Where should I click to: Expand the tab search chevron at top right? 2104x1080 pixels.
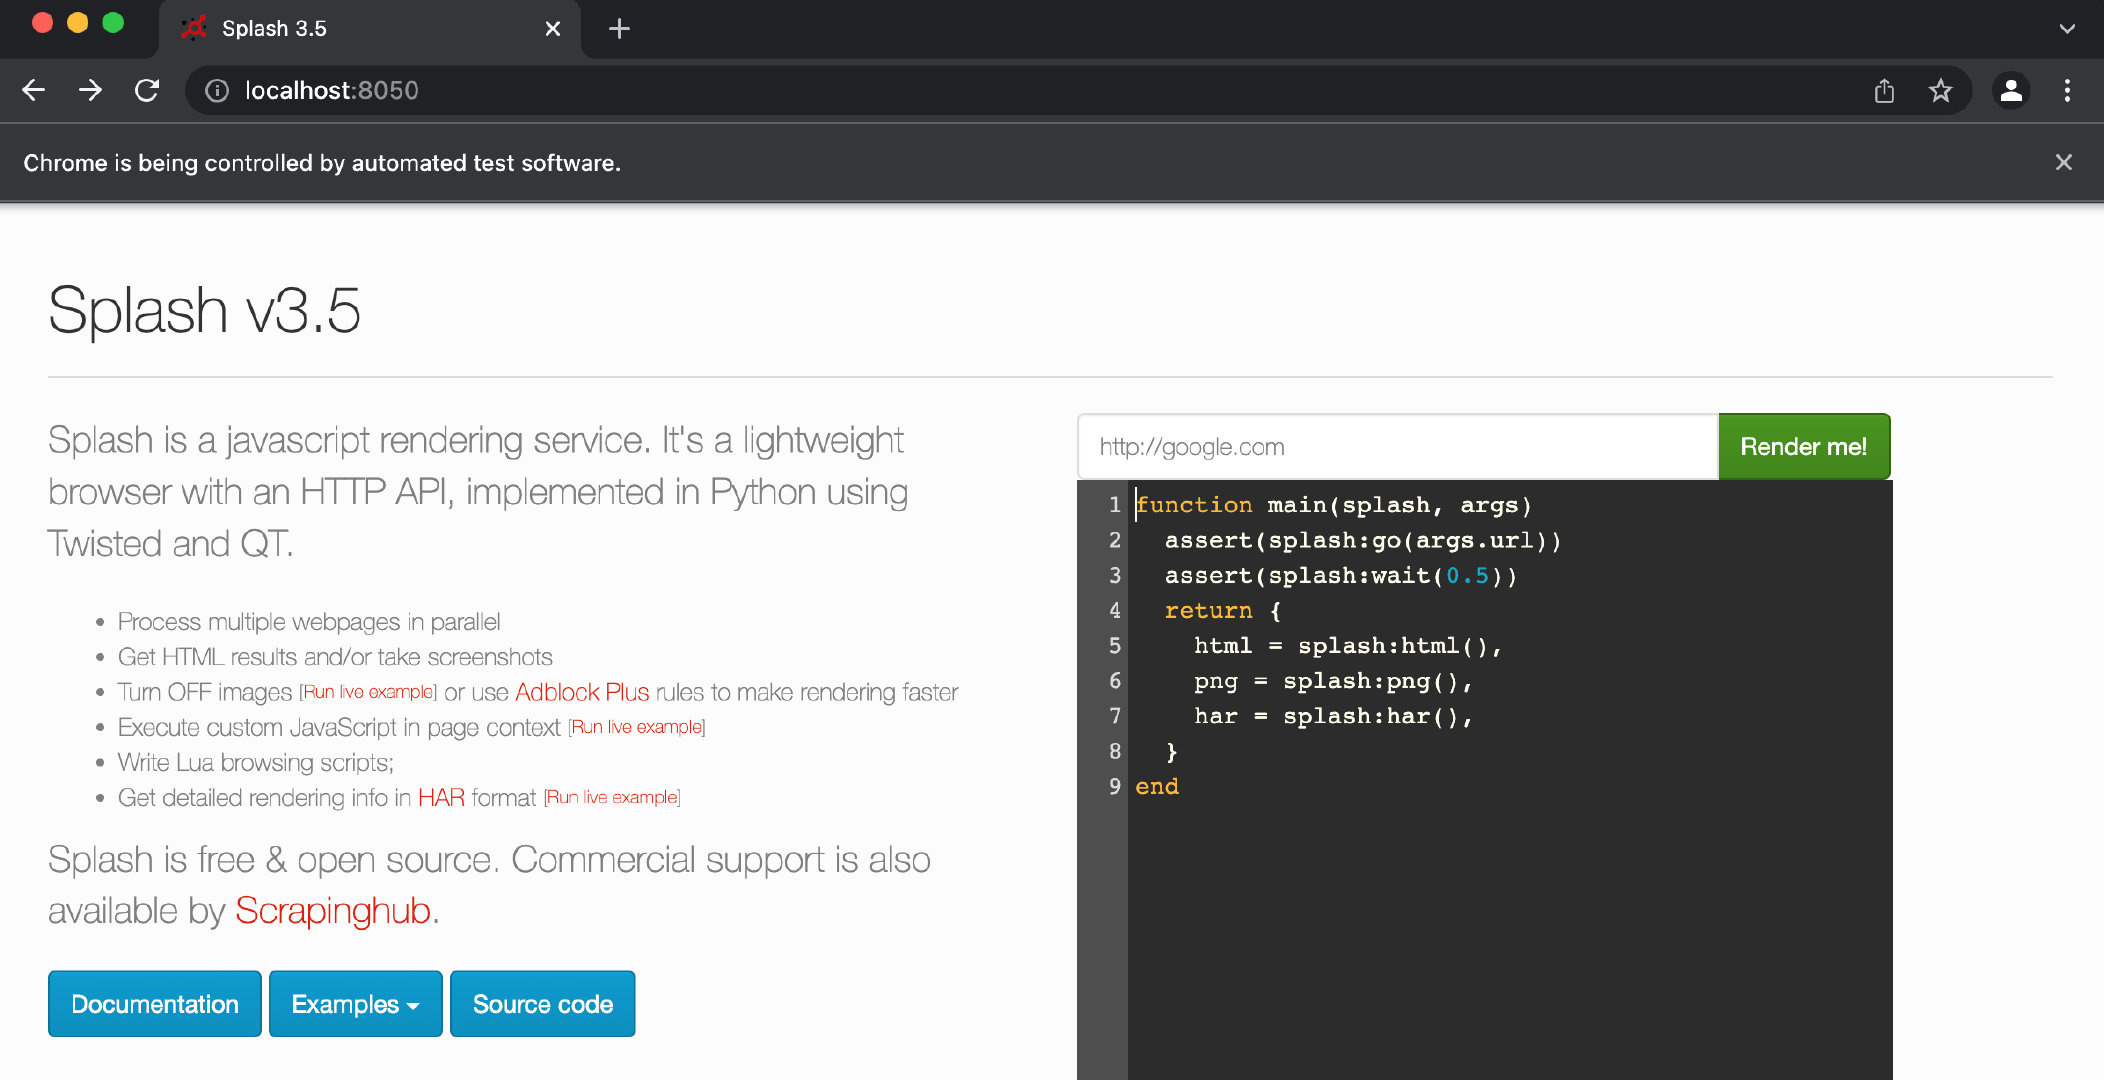2067,29
